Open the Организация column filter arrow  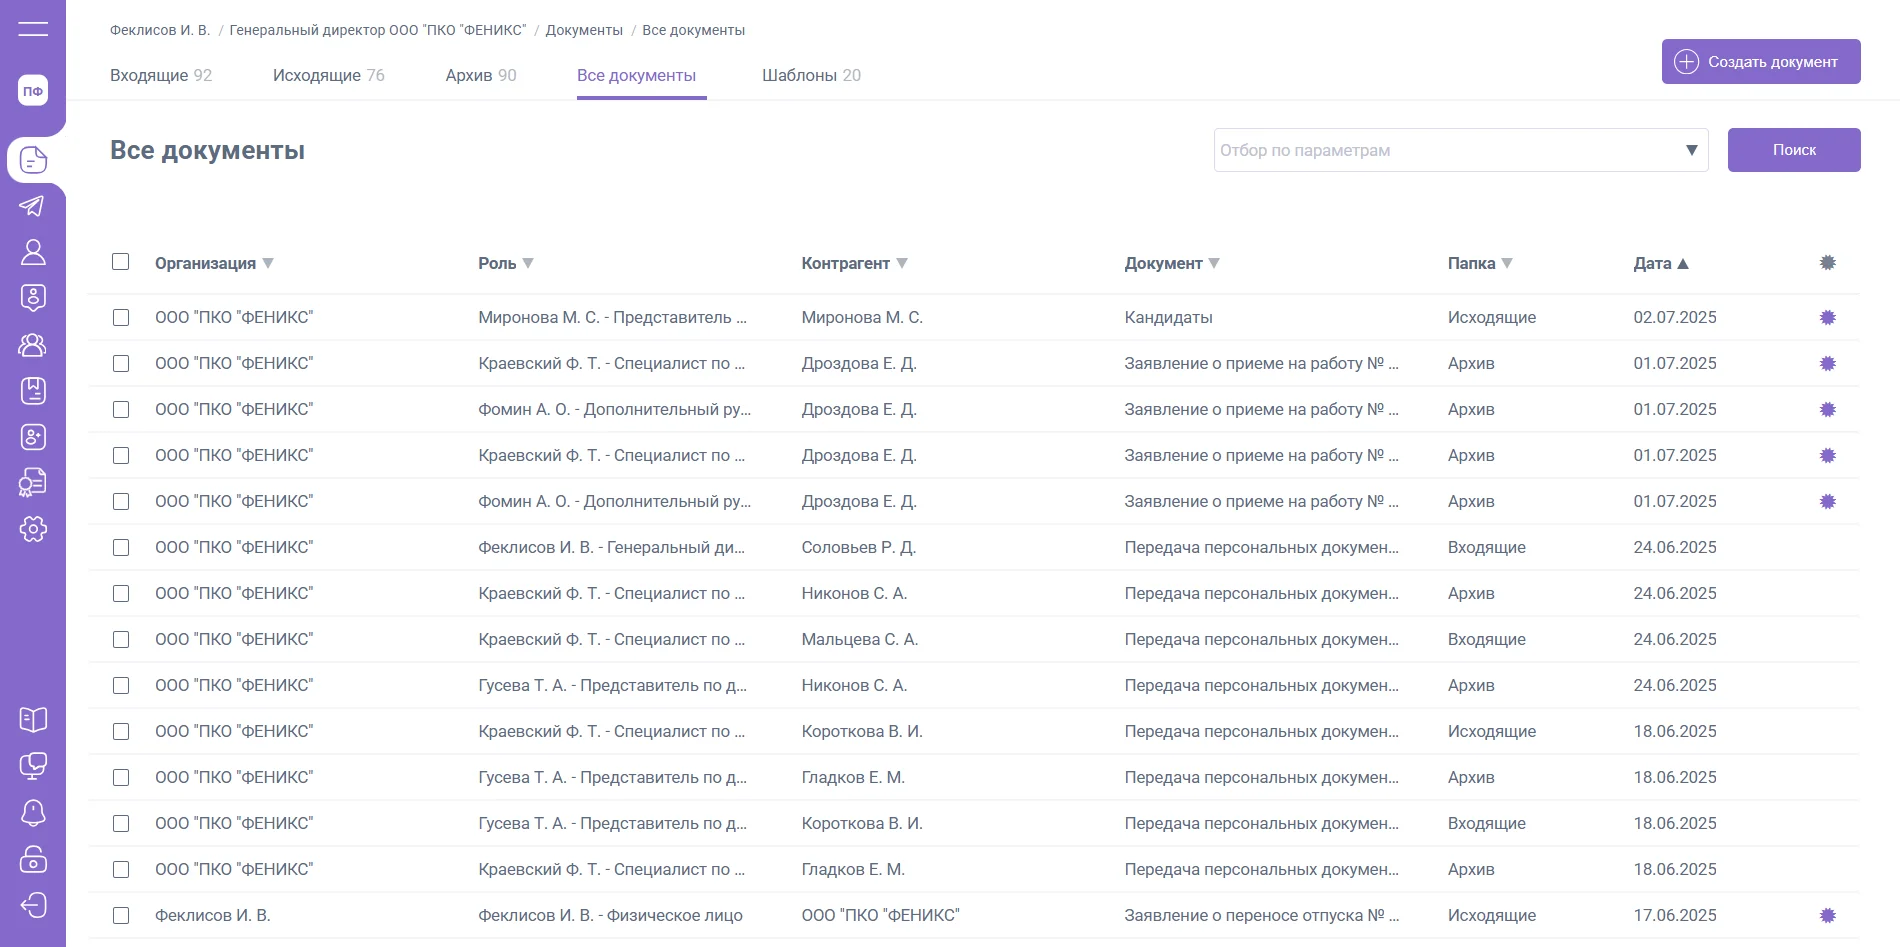[268, 263]
